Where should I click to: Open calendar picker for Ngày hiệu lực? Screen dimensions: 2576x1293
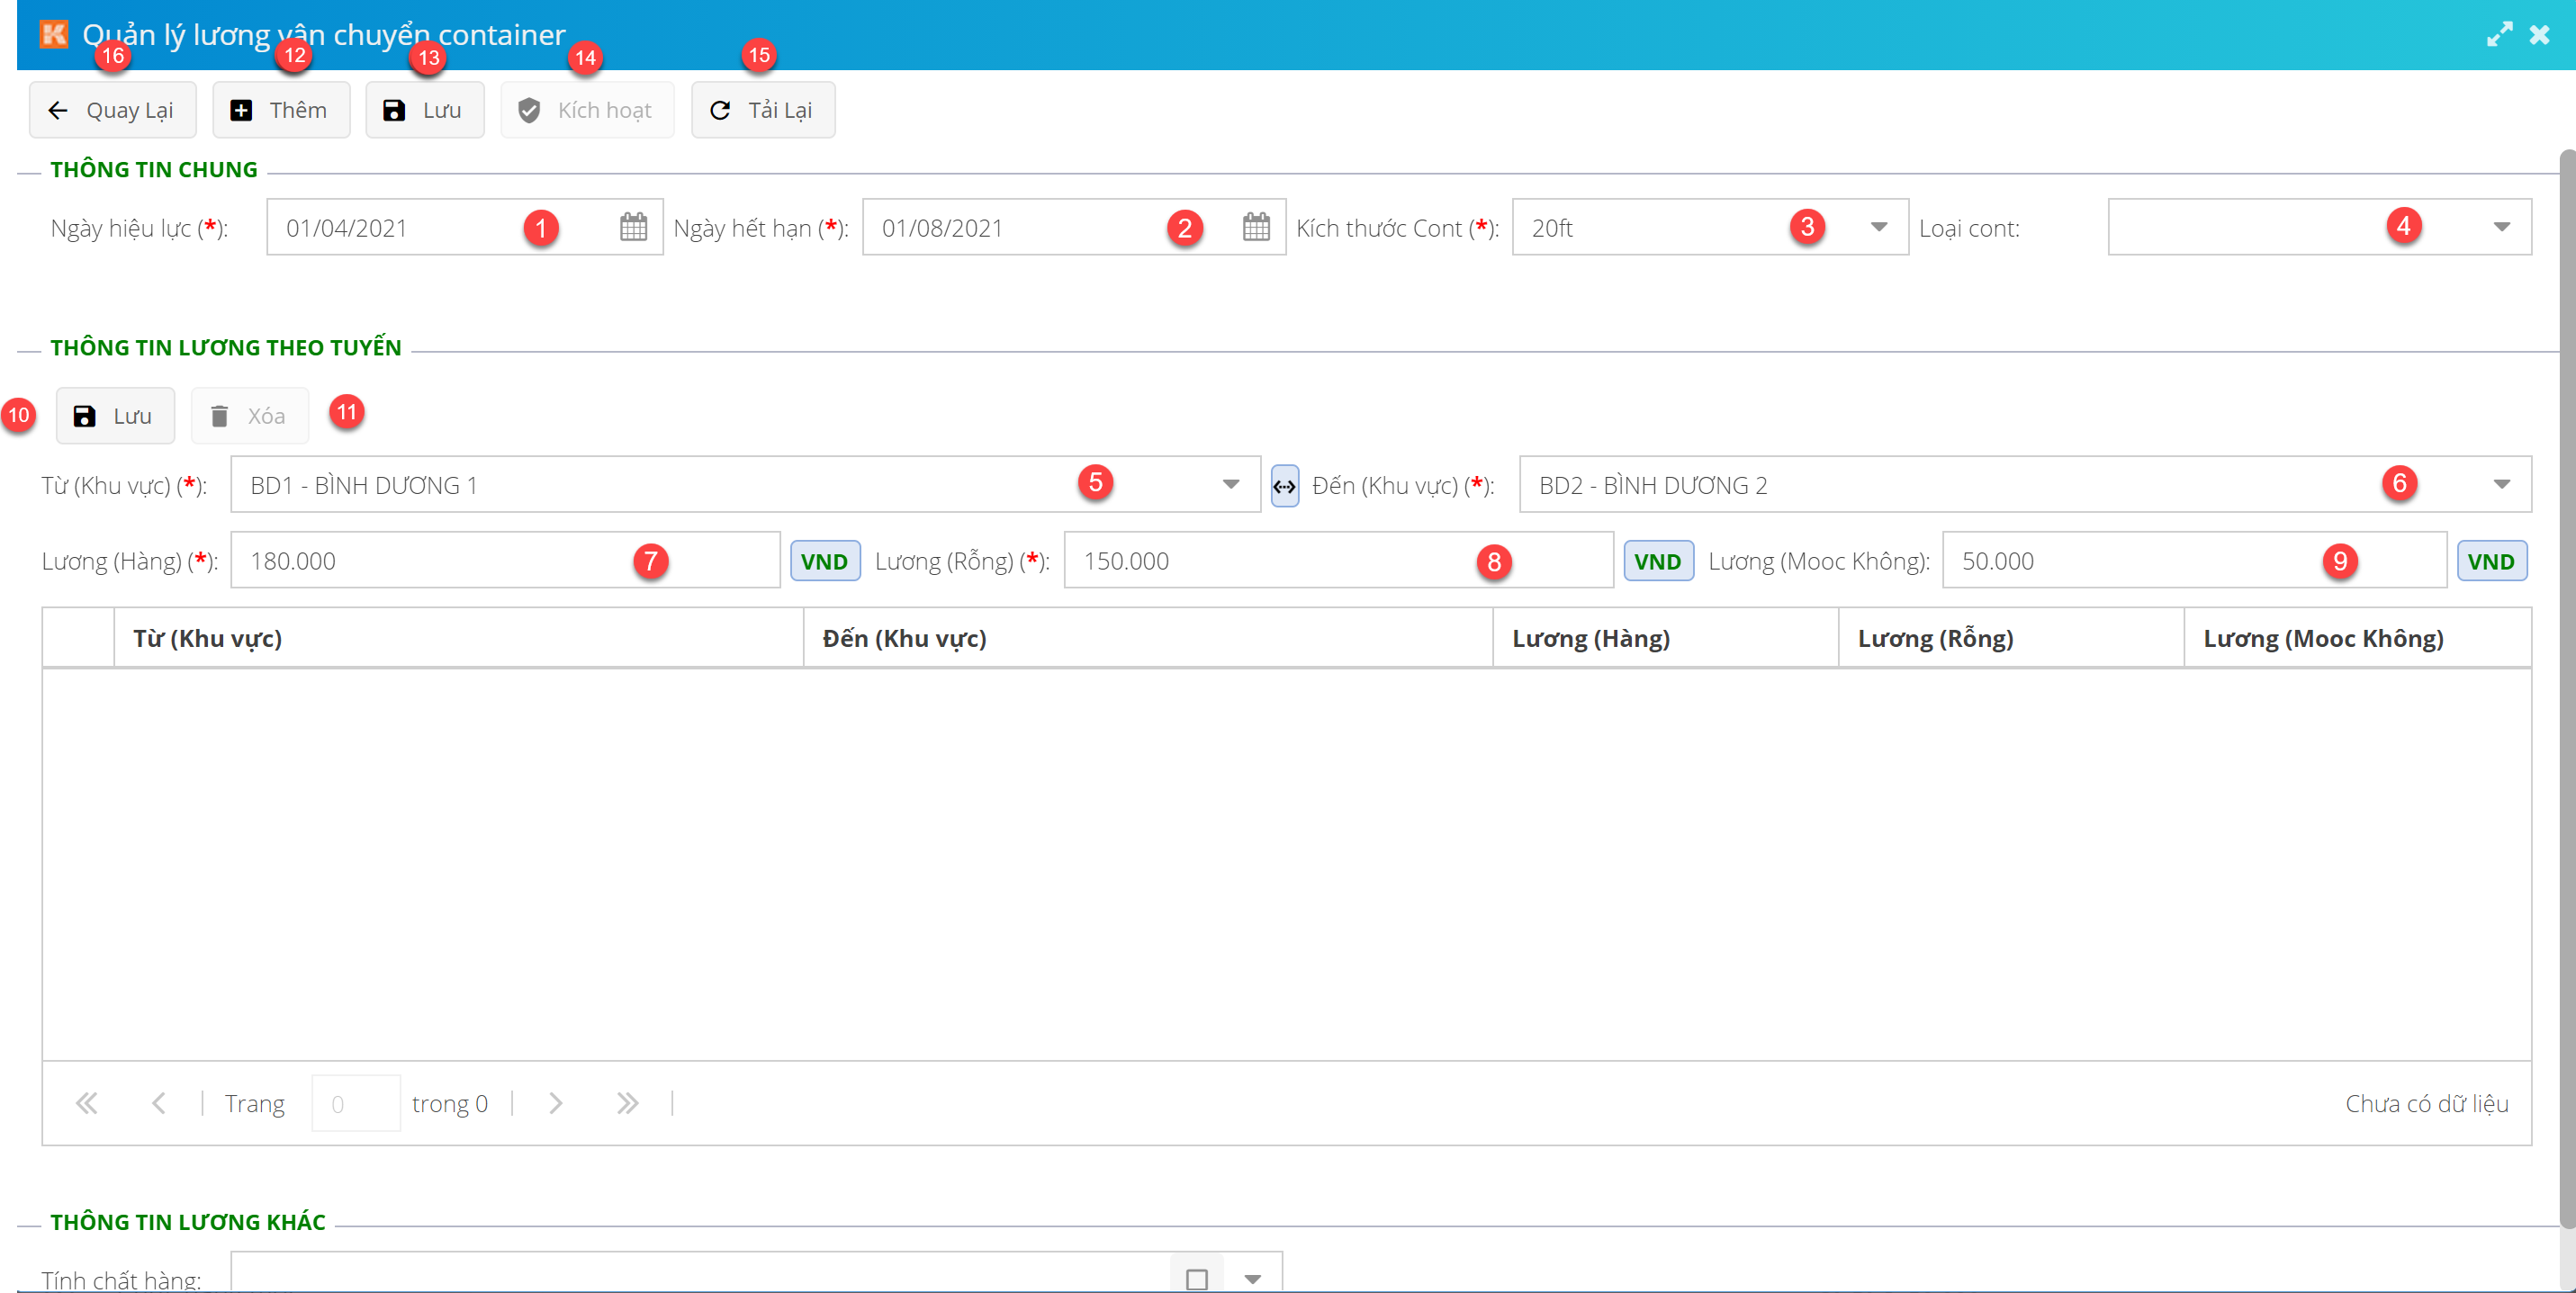633,227
